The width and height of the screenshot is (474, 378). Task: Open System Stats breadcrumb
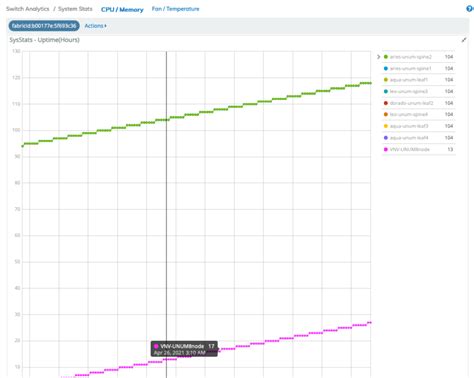pyautogui.click(x=75, y=9)
